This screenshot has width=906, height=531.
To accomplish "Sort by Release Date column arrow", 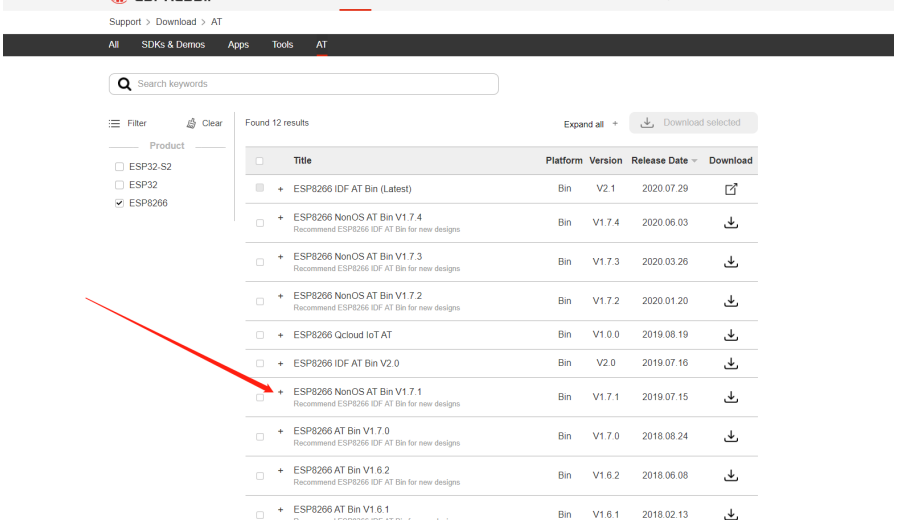I will [695, 161].
